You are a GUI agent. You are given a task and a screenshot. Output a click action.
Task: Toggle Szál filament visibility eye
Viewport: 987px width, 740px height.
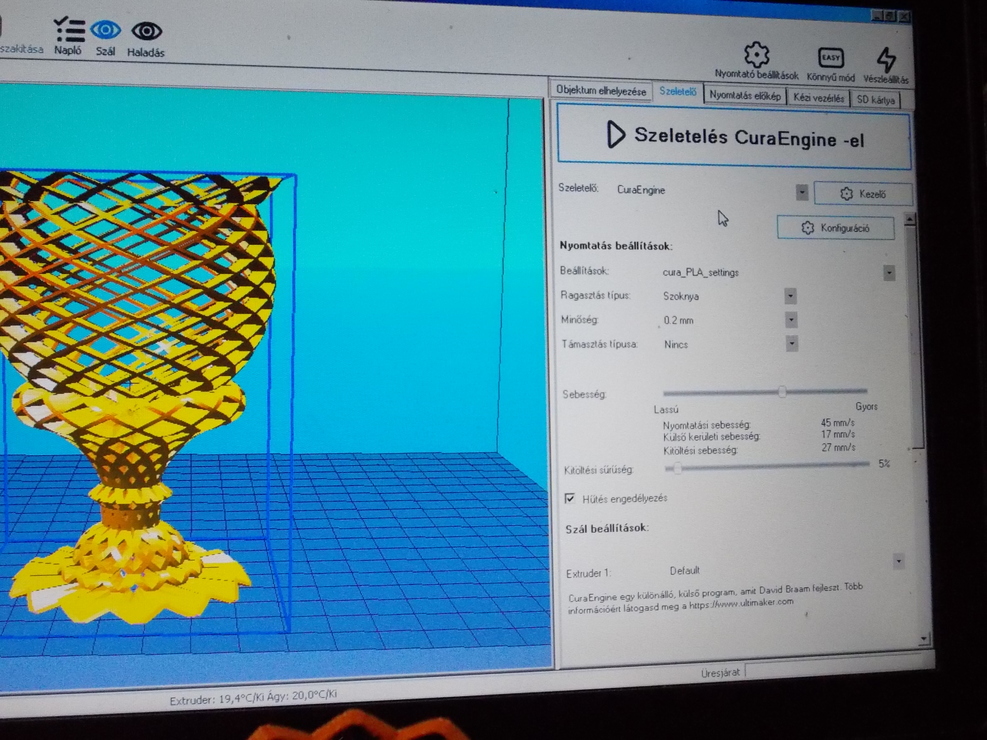click(x=105, y=32)
